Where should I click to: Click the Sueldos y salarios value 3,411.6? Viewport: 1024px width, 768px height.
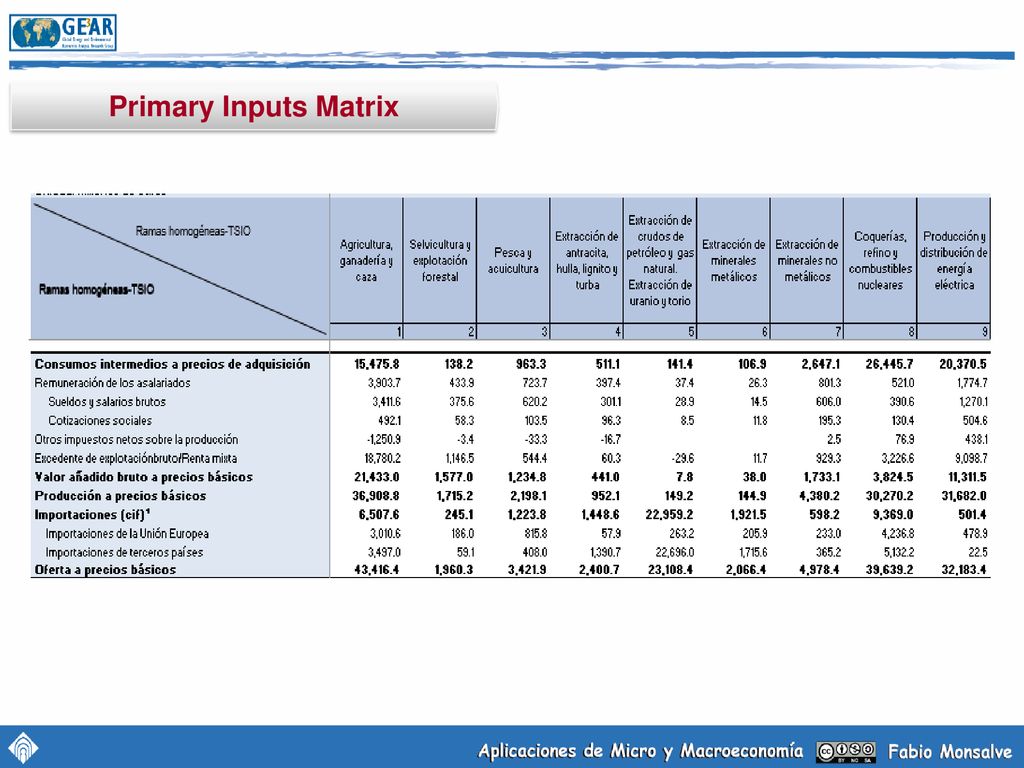coord(386,402)
